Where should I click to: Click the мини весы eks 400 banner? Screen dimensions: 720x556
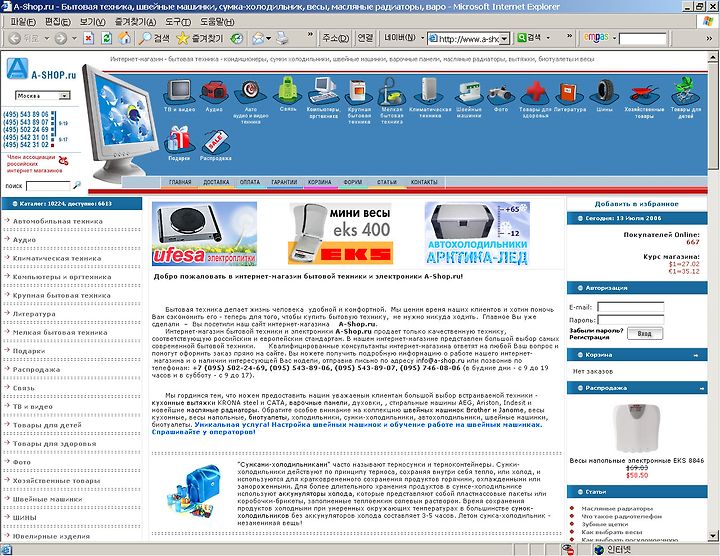pos(340,234)
